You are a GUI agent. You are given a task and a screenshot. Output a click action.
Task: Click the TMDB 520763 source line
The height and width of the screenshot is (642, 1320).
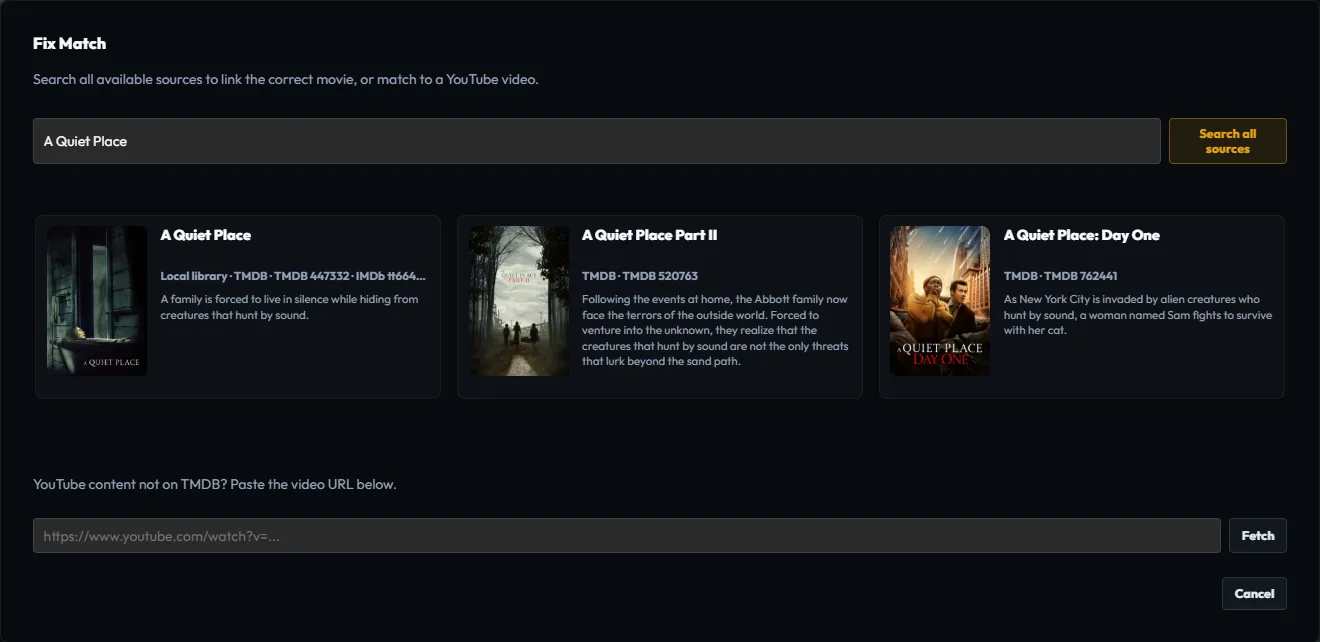(640, 276)
